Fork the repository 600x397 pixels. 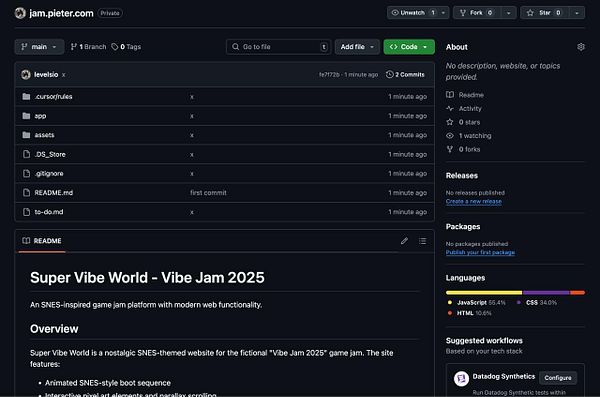(x=477, y=13)
